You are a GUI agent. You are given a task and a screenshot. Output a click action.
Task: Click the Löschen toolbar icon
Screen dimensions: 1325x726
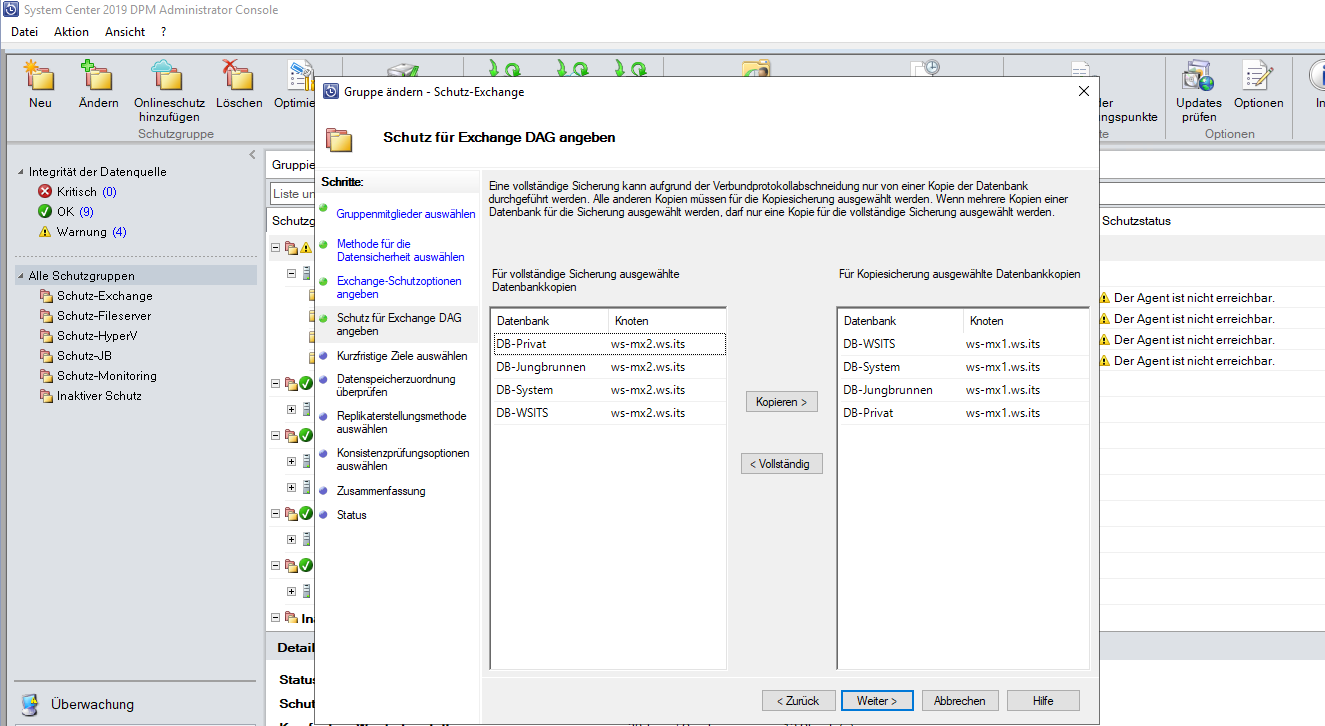238,75
